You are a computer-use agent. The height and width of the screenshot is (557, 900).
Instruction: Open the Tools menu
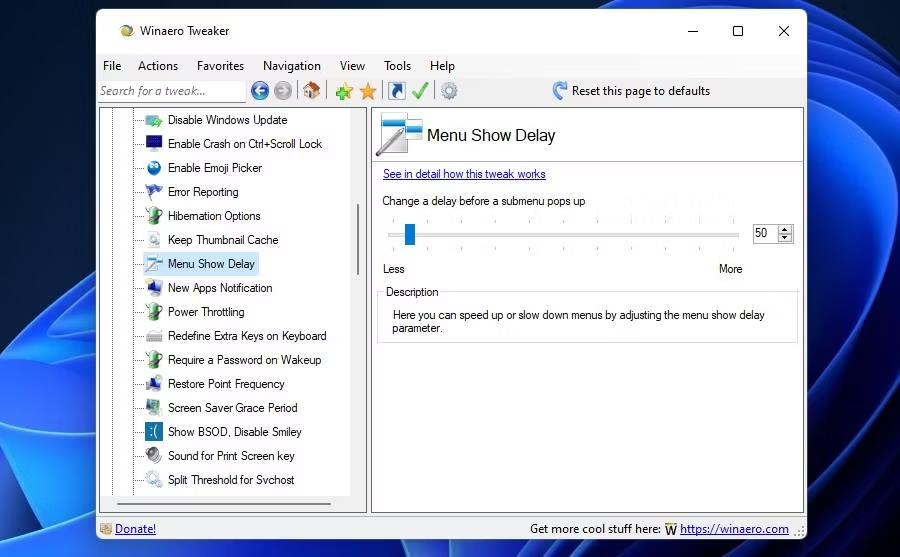tap(397, 66)
